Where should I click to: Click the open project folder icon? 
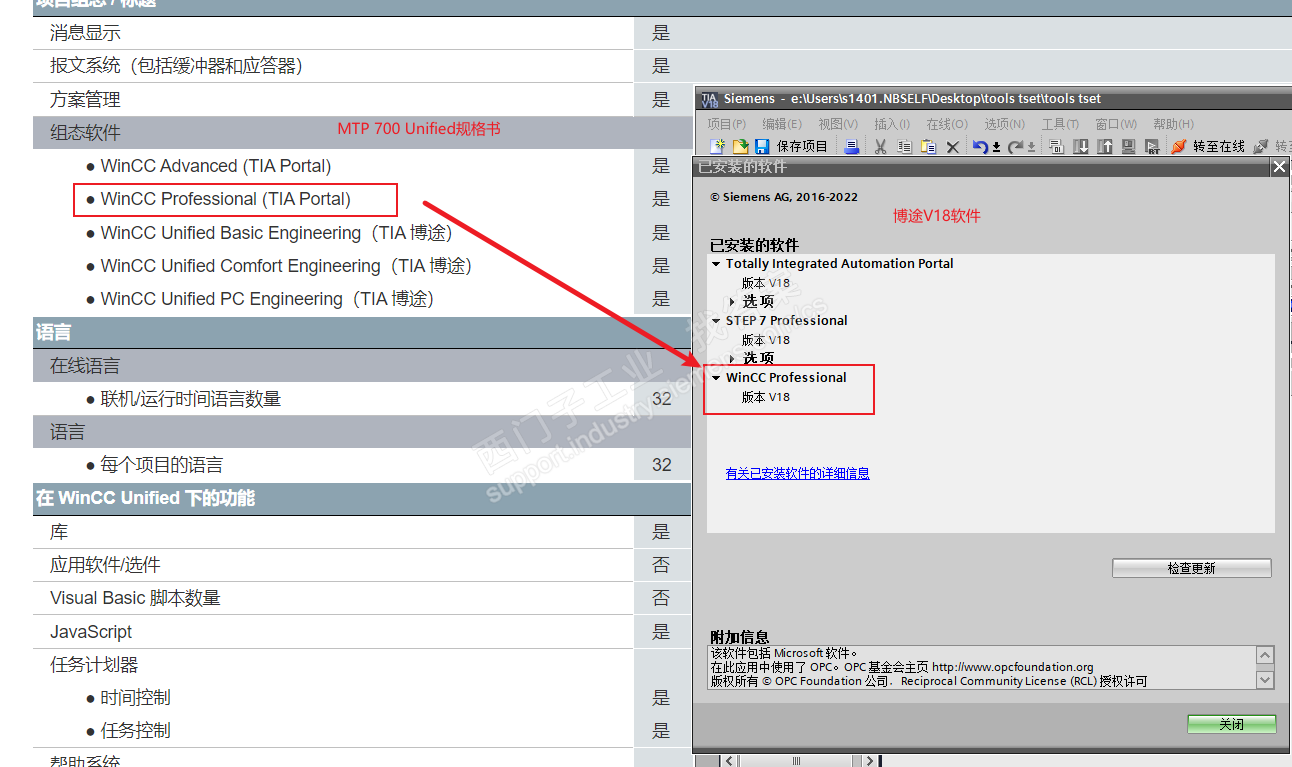coord(740,147)
